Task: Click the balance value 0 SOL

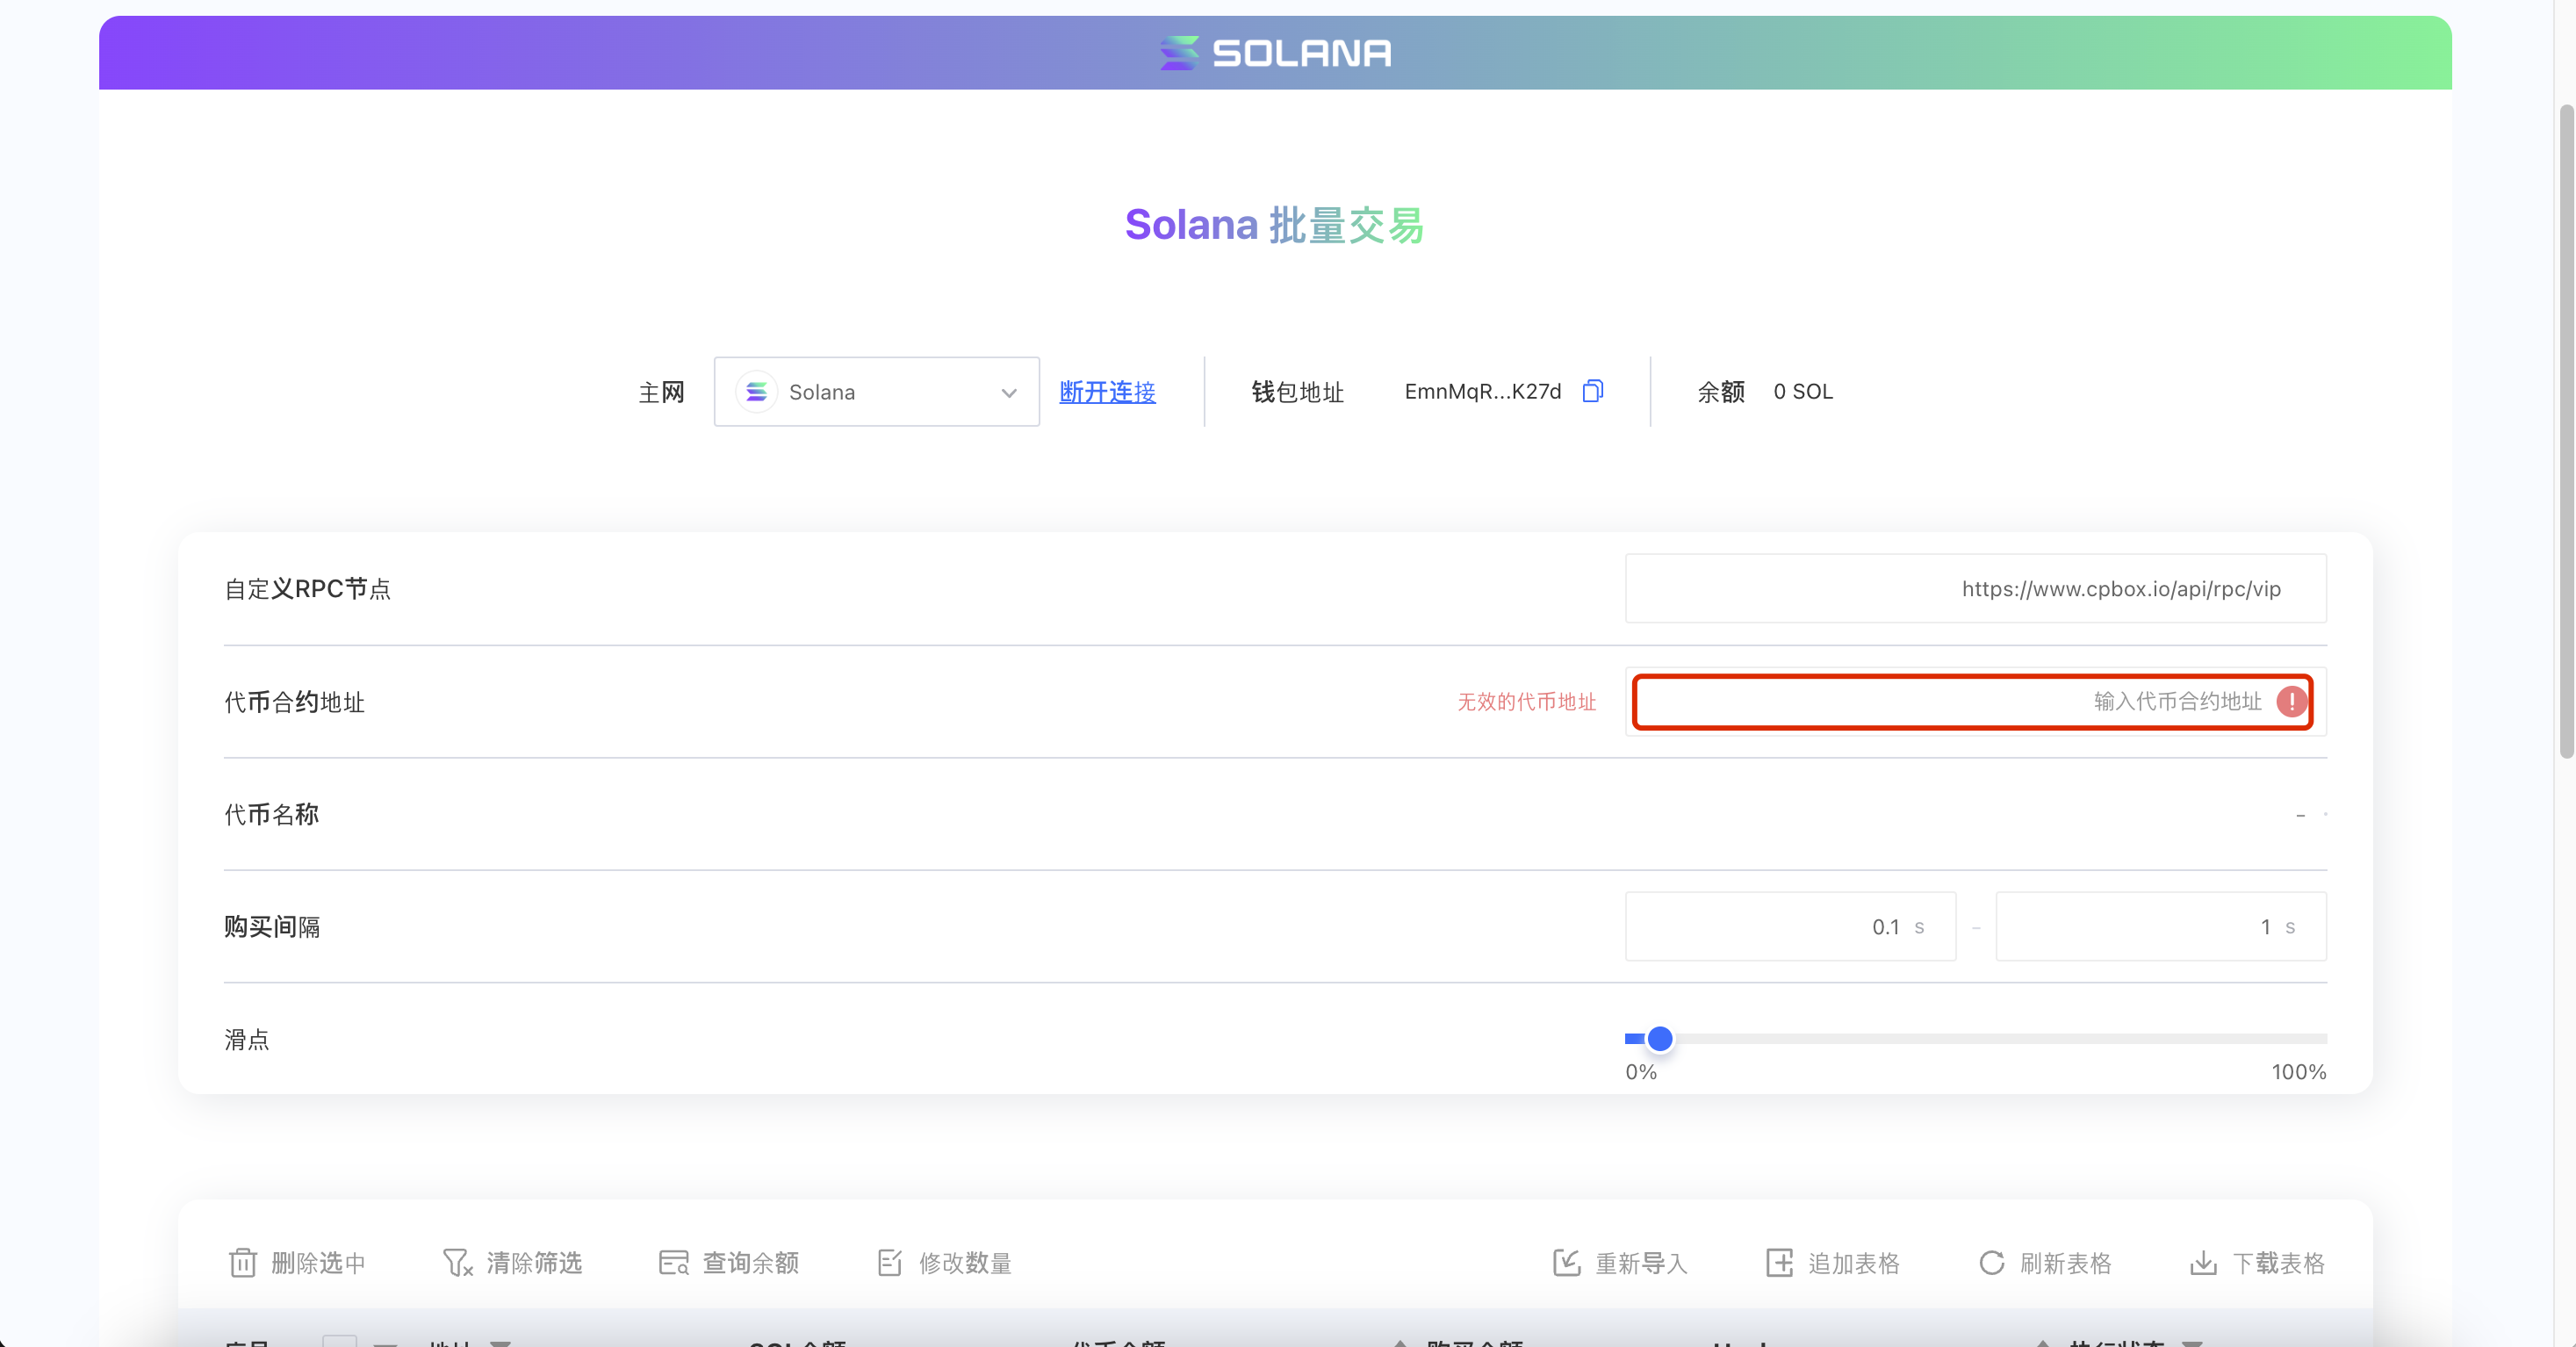Action: pyautogui.click(x=1803, y=392)
